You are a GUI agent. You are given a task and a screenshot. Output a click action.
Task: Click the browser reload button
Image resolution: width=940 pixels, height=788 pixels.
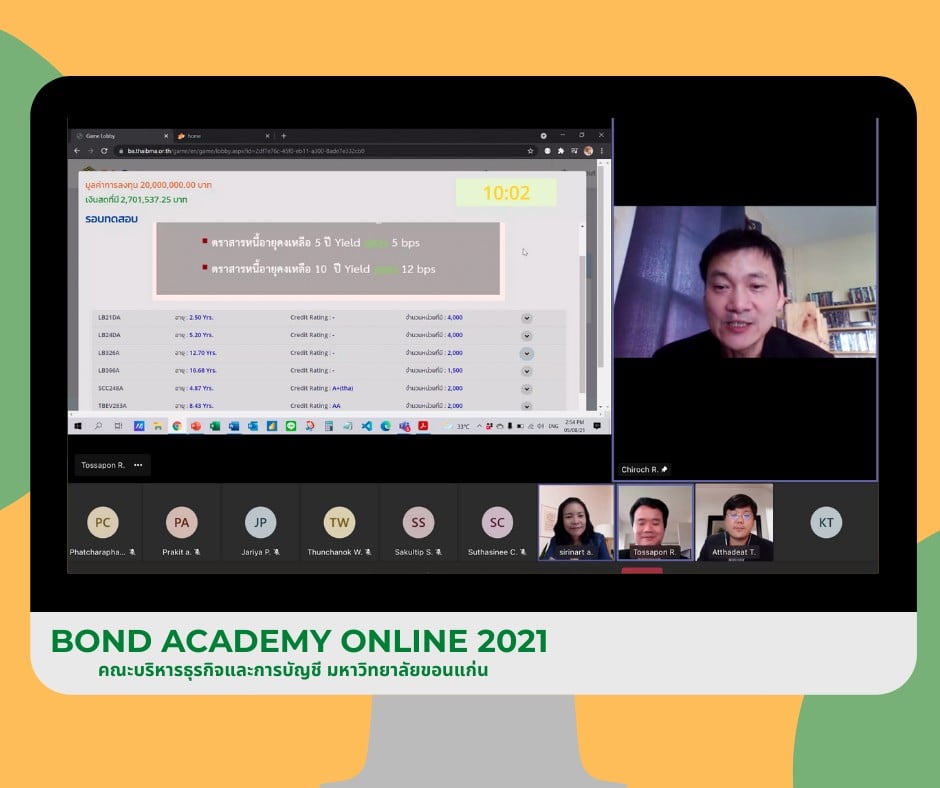coord(104,151)
